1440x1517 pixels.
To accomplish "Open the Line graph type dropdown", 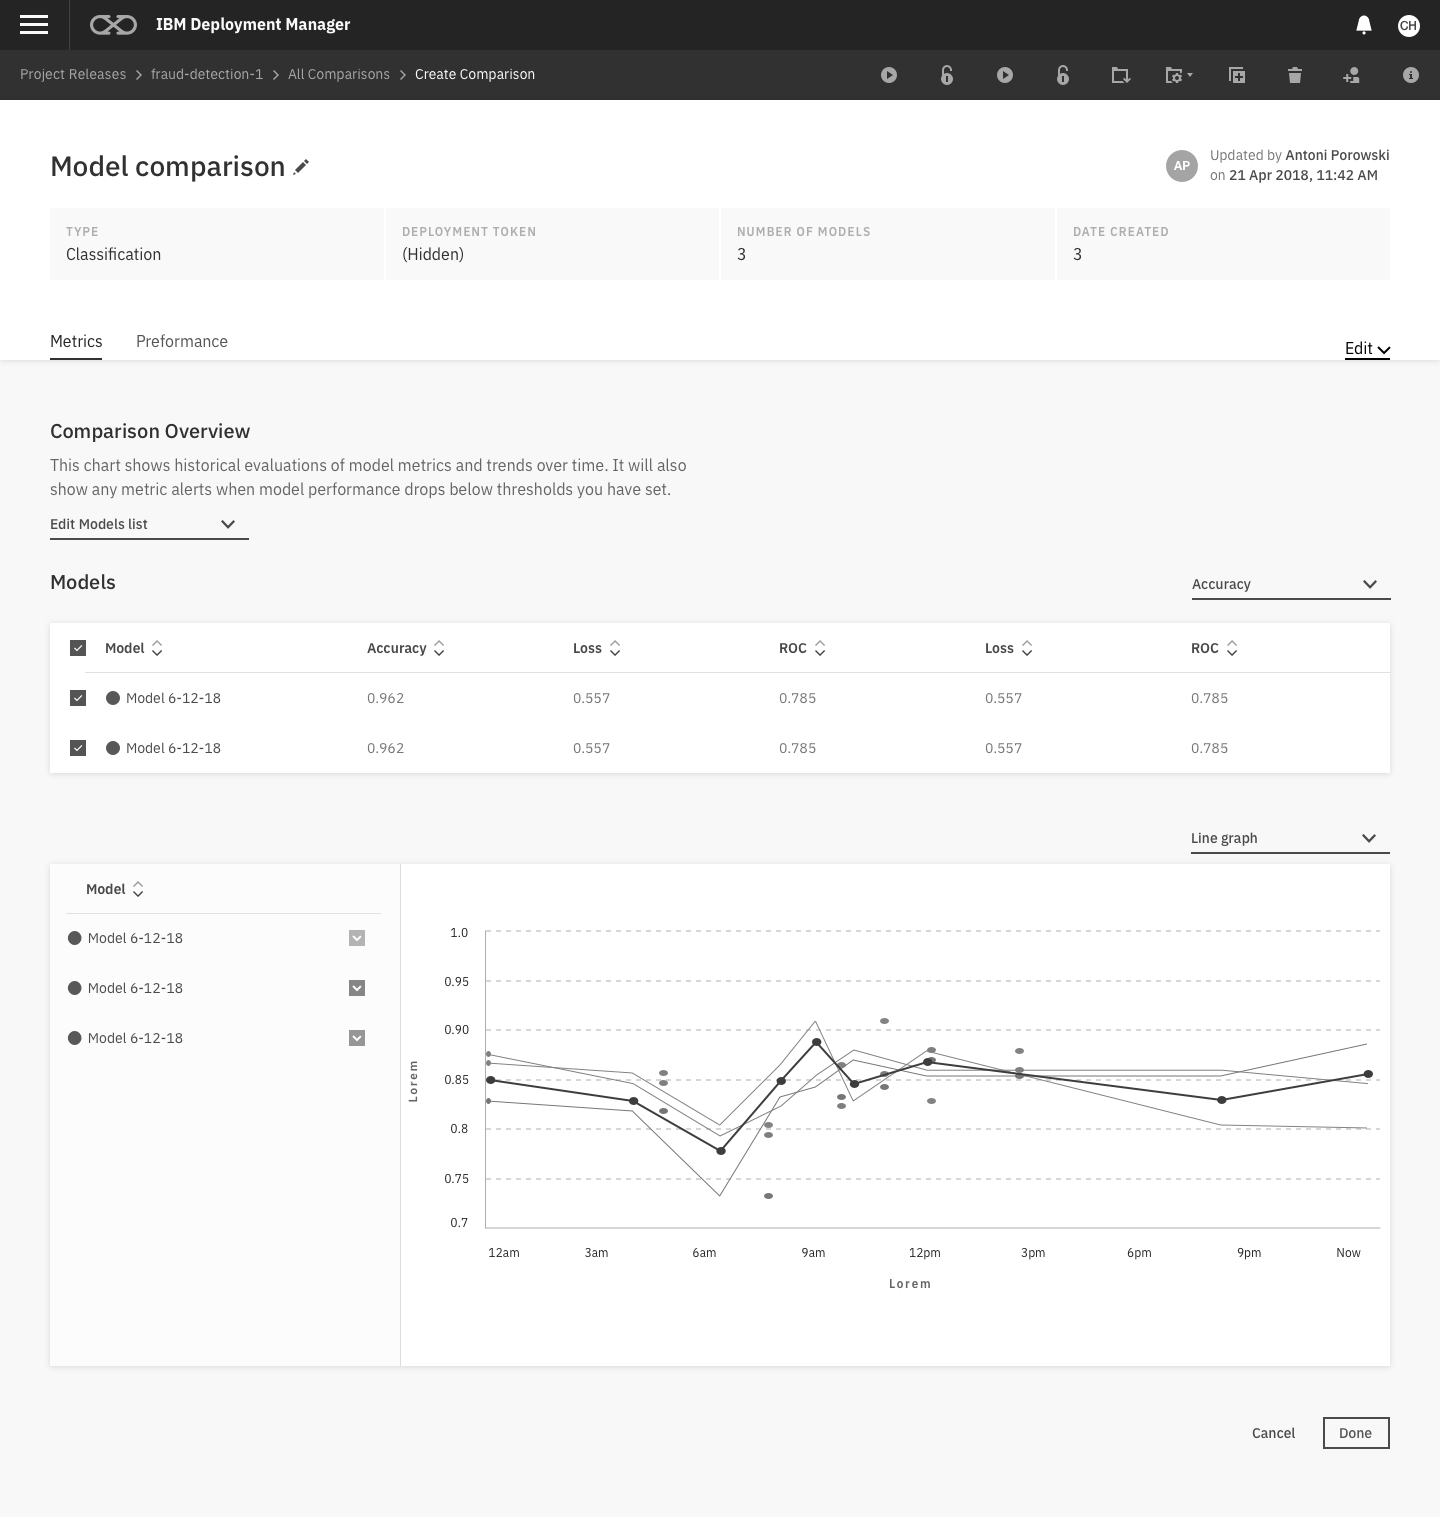I will click(x=1290, y=839).
